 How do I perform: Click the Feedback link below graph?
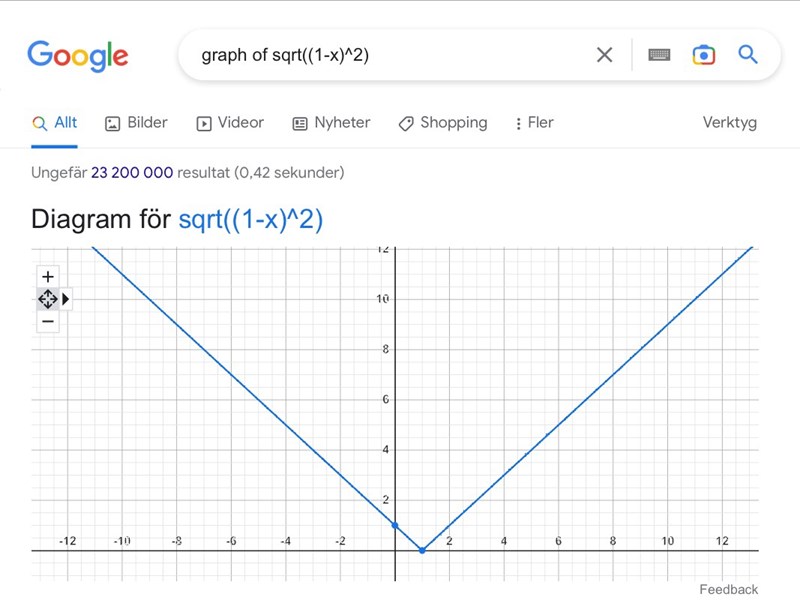(x=728, y=589)
